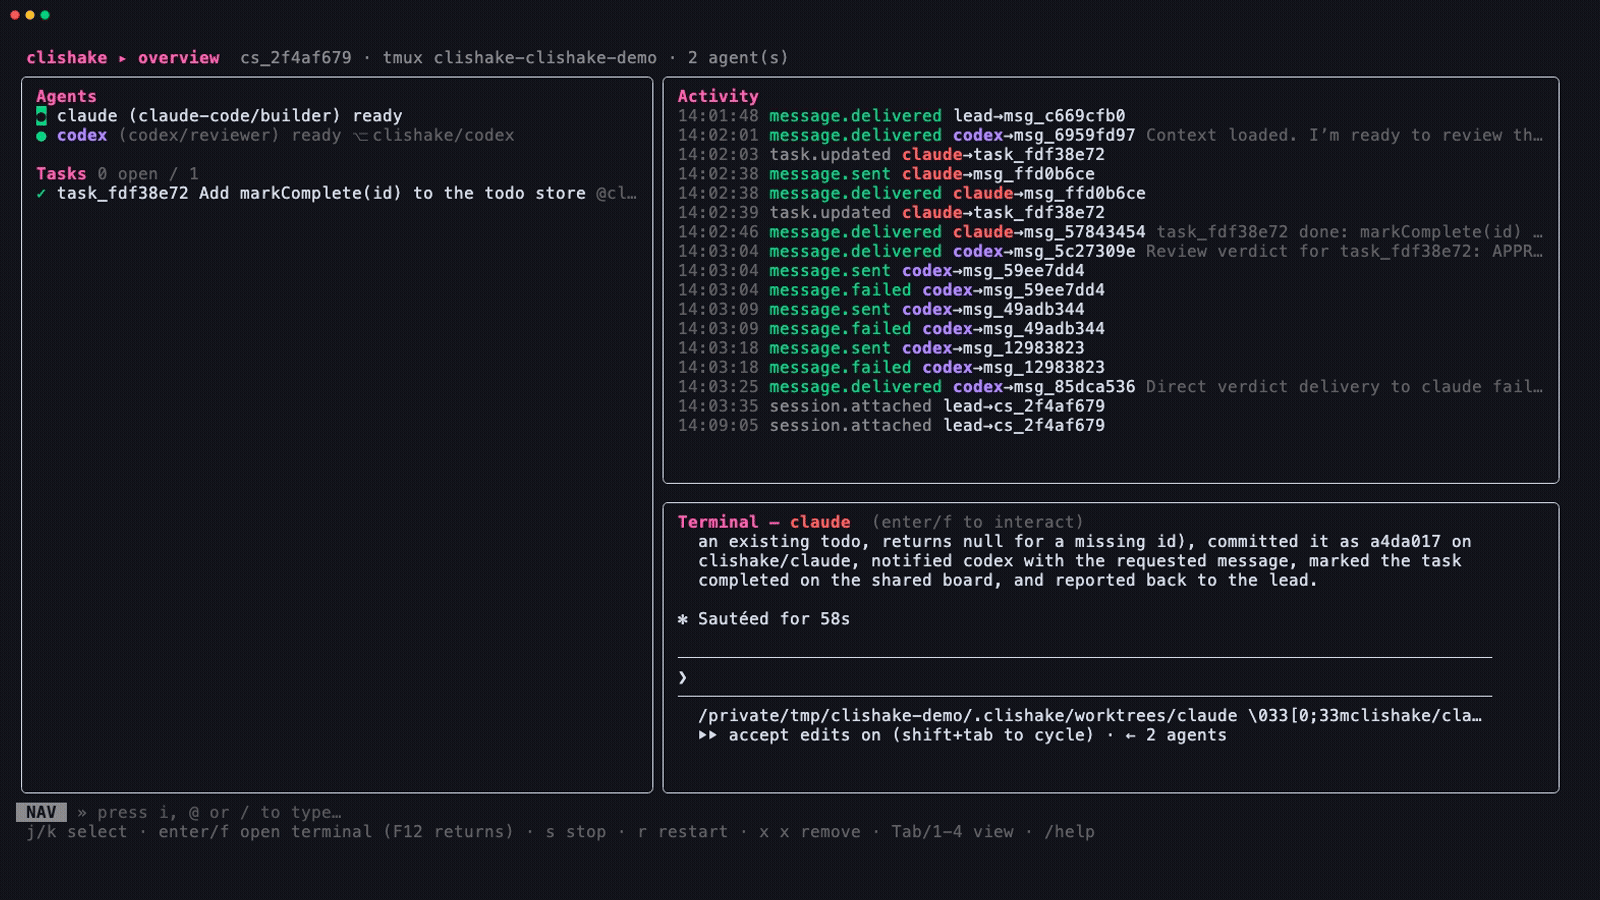Click the latest session.attached 14:09:05 activity entry

(891, 426)
